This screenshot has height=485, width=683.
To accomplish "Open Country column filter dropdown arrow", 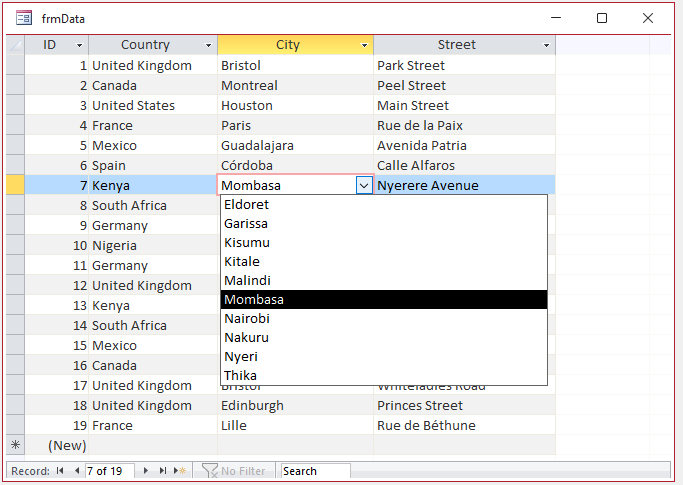I will (x=208, y=45).
